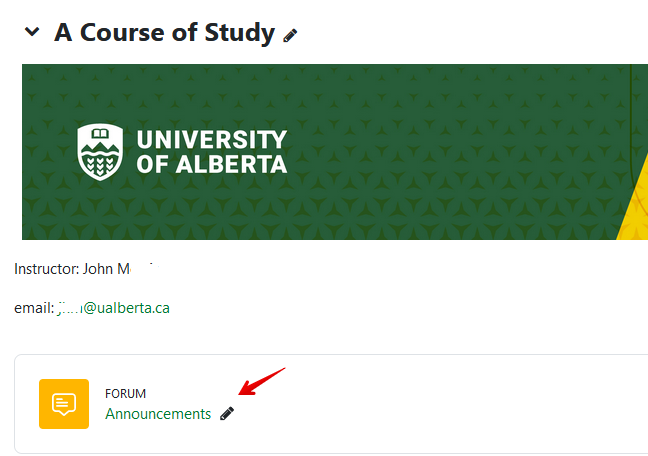Click the Instructor label text
Image resolution: width=648 pixels, height=456 pixels.
point(43,269)
